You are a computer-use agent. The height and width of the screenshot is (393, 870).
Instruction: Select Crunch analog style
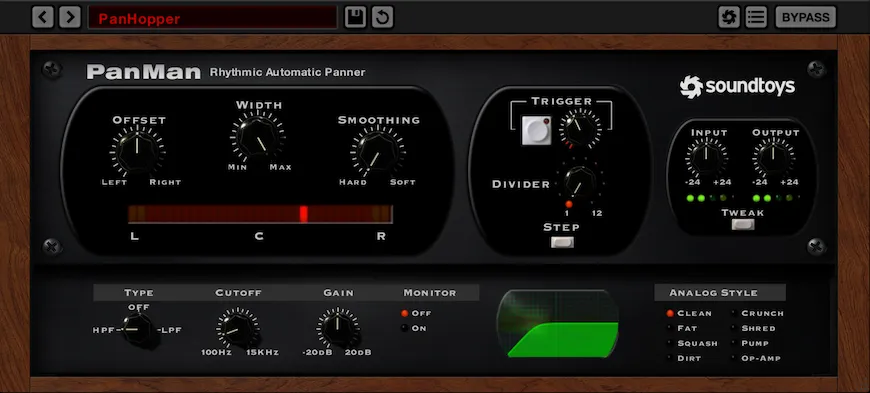tap(757, 314)
